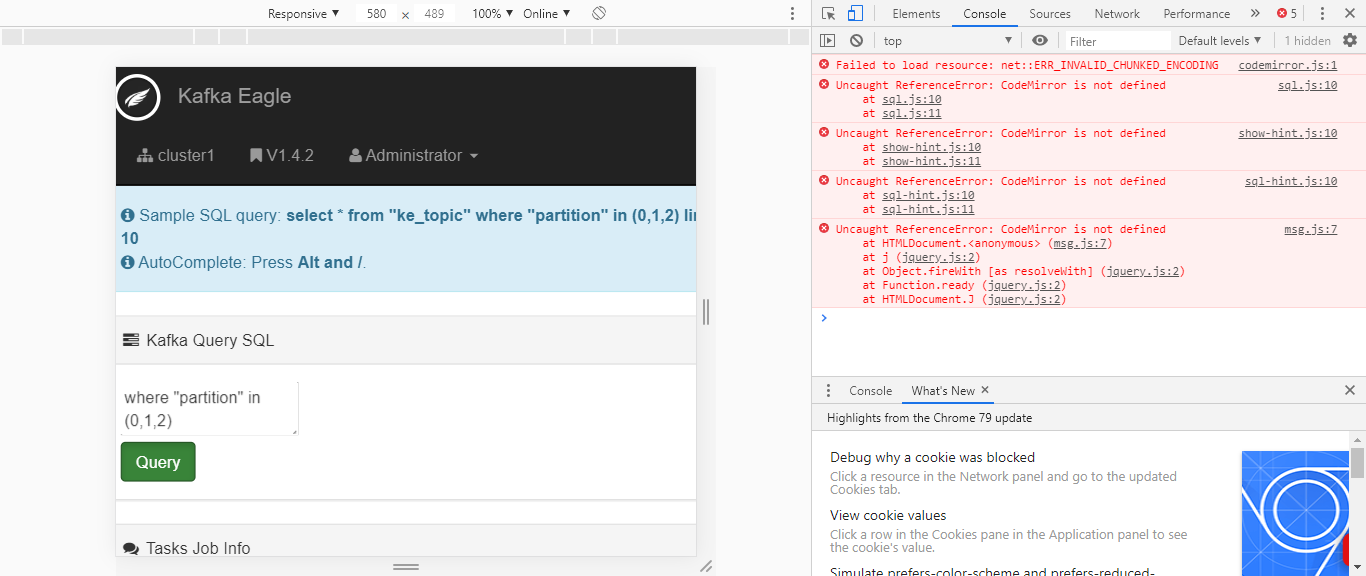Click the console Filter input

tap(1116, 41)
